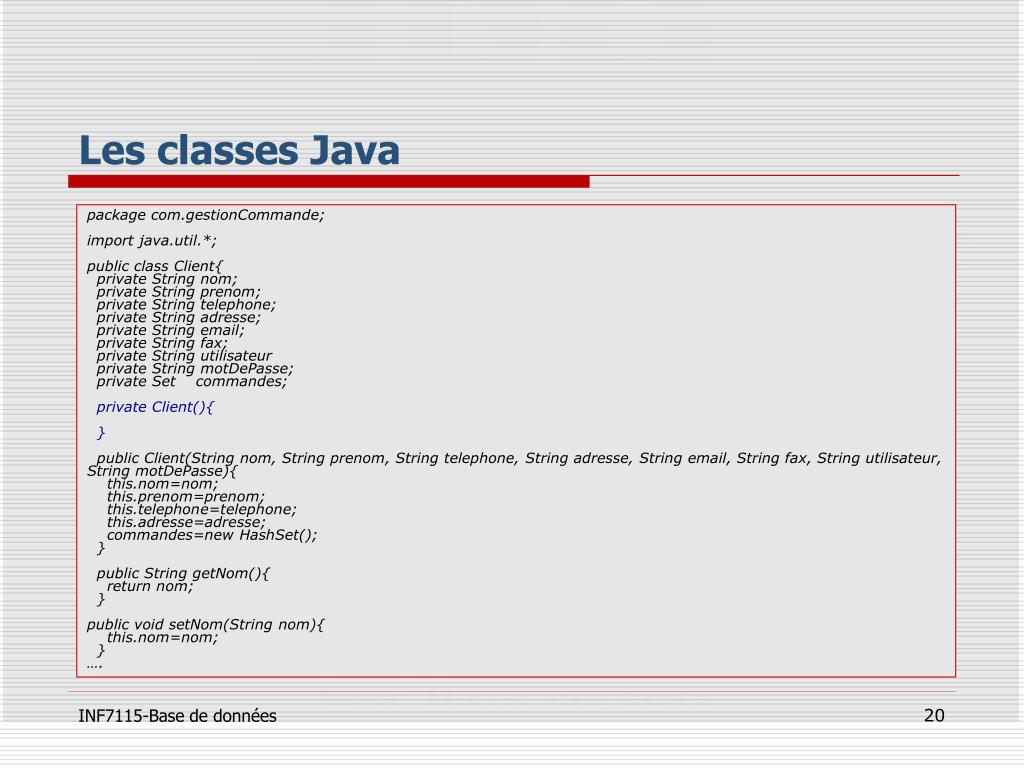1024x768 pixels.
Task: Click the line 'private String adresse;'
Action: 178,317
